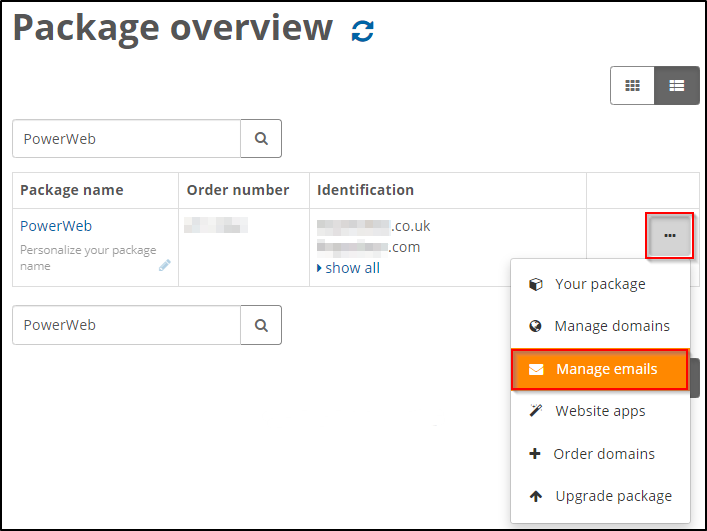This screenshot has width=707, height=531.
Task: Focus the bottom PowerWeb search field
Action: (x=127, y=325)
